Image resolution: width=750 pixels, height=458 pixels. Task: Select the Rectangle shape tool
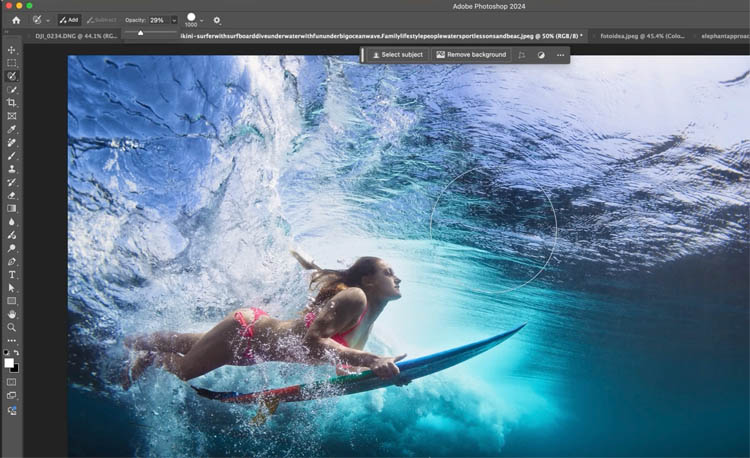point(11,301)
